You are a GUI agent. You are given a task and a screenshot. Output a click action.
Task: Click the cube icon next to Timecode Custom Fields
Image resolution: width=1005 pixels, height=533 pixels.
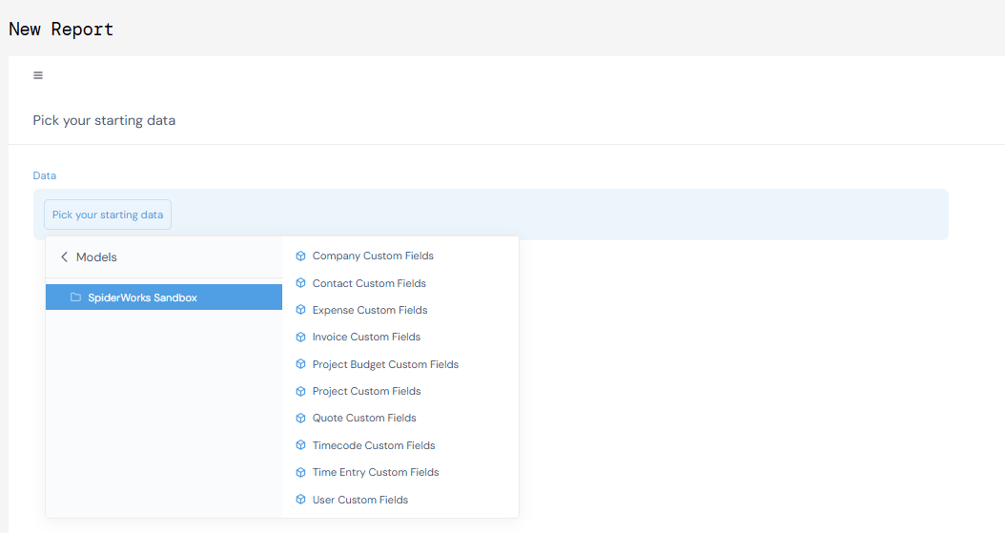point(301,445)
